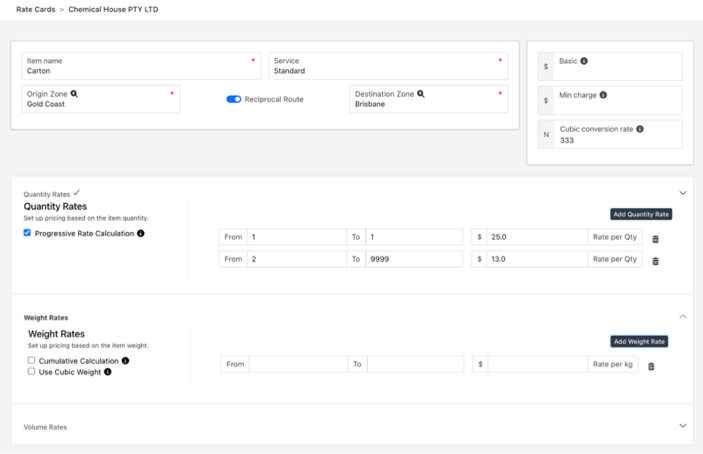The image size is (703, 454).
Task: Toggle the Reciprocal Route switch
Action: tap(234, 99)
